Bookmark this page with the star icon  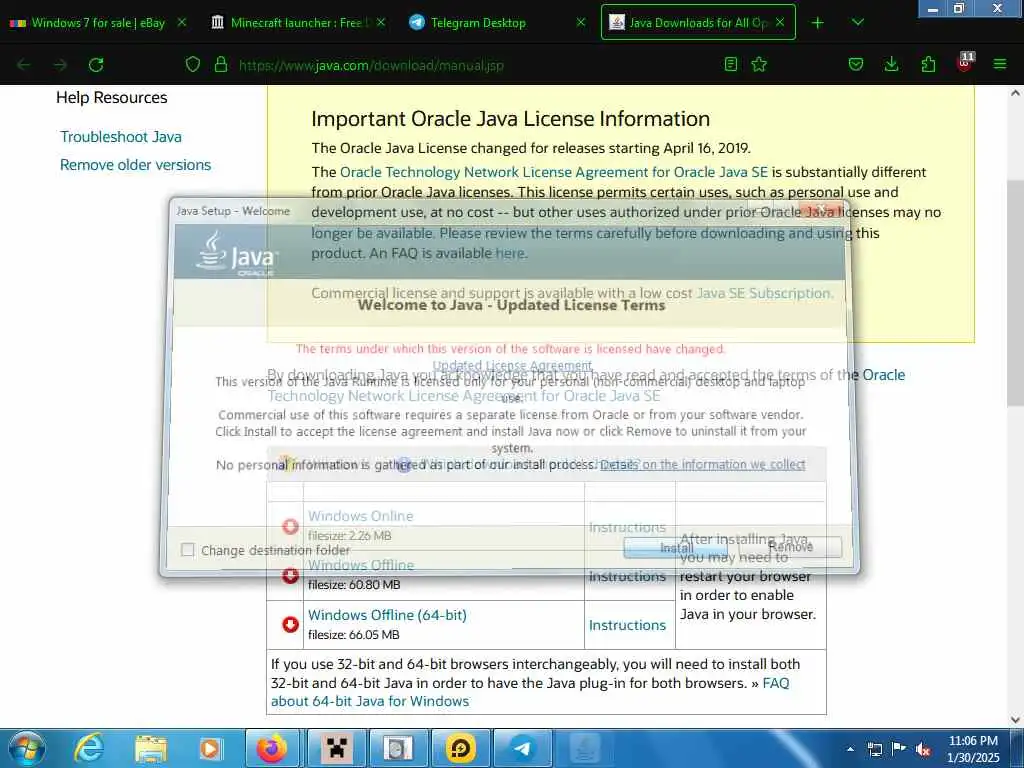(759, 65)
